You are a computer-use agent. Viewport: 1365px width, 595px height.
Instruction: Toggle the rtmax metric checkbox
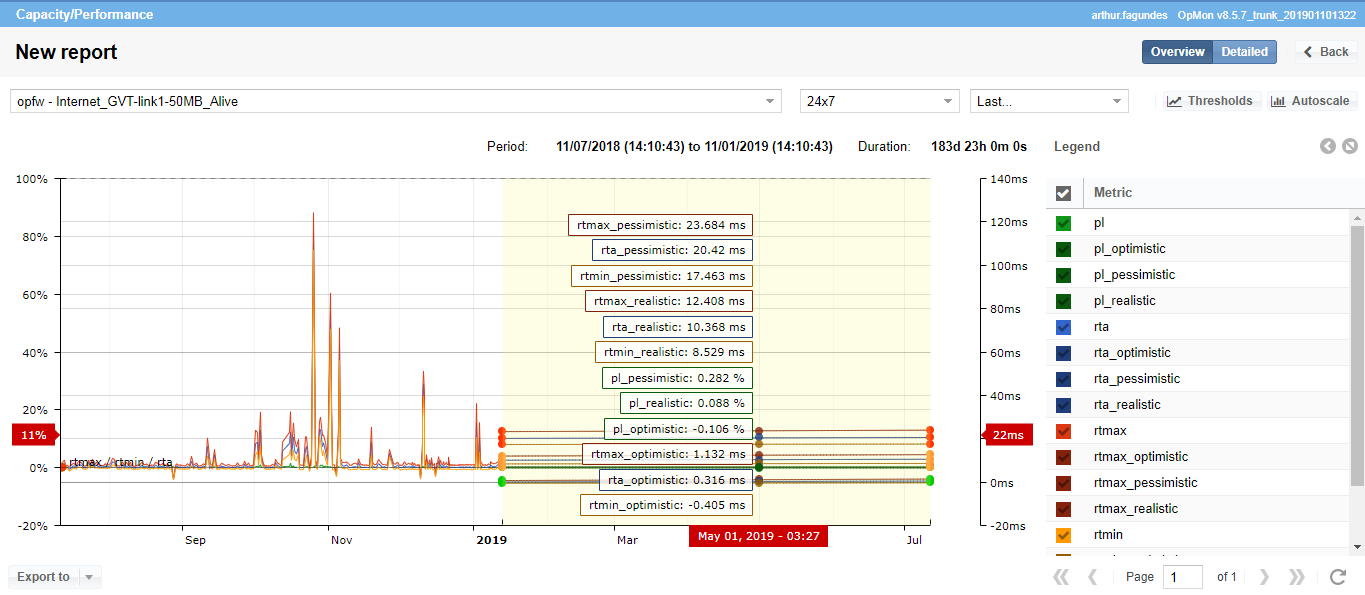point(1064,431)
